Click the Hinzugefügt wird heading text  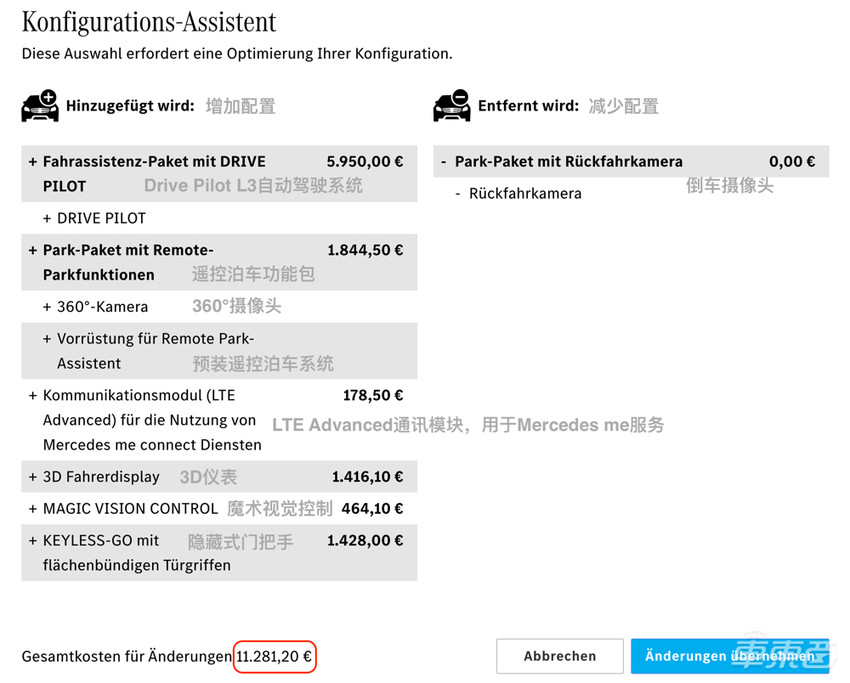130,106
